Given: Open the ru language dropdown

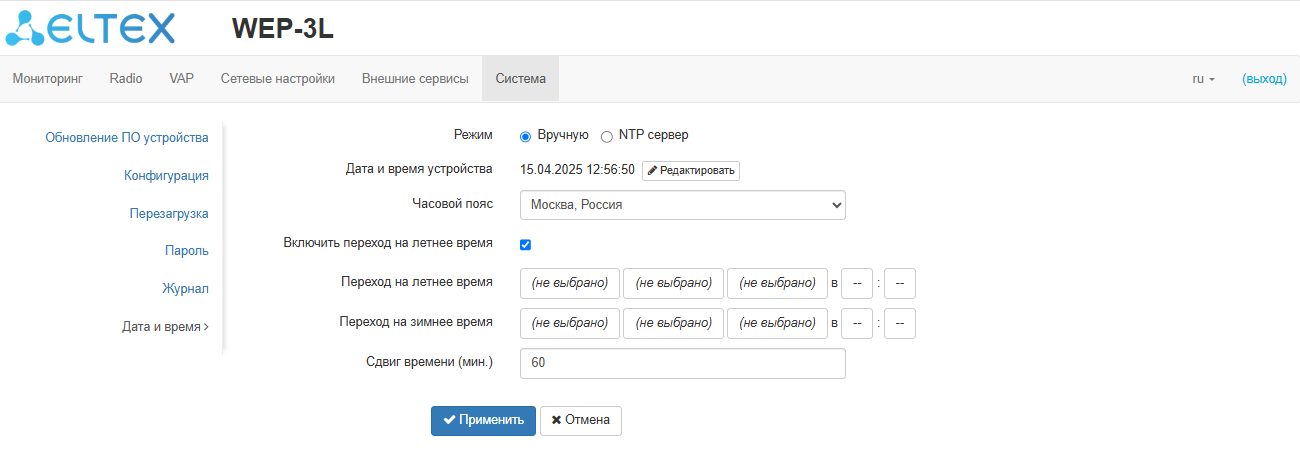Looking at the screenshot, I should point(1203,79).
